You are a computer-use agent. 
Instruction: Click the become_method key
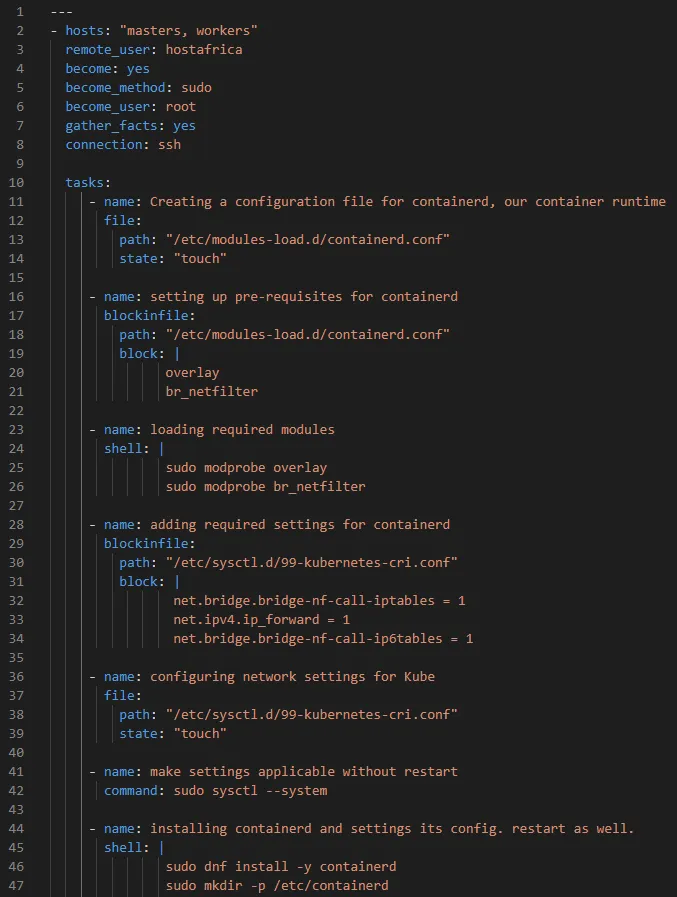click(x=115, y=88)
